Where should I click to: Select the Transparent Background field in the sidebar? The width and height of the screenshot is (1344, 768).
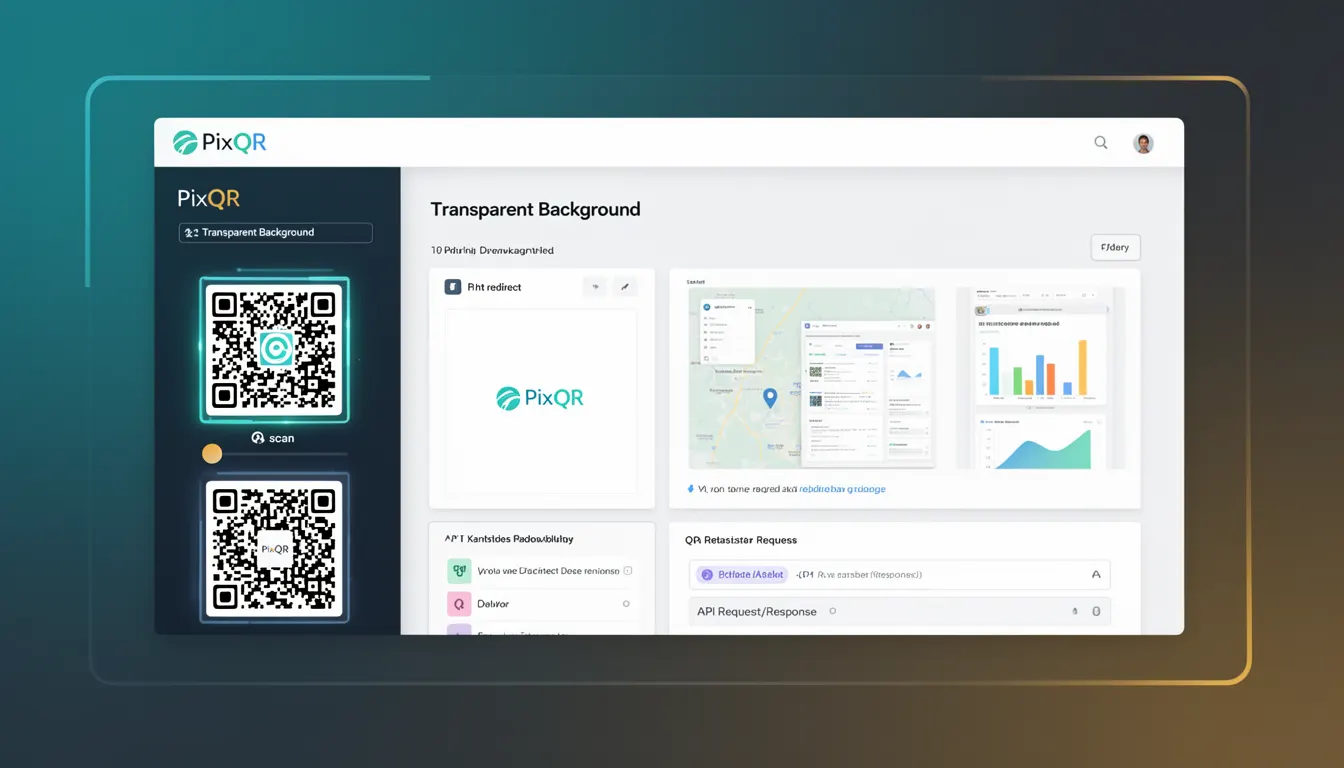[275, 232]
